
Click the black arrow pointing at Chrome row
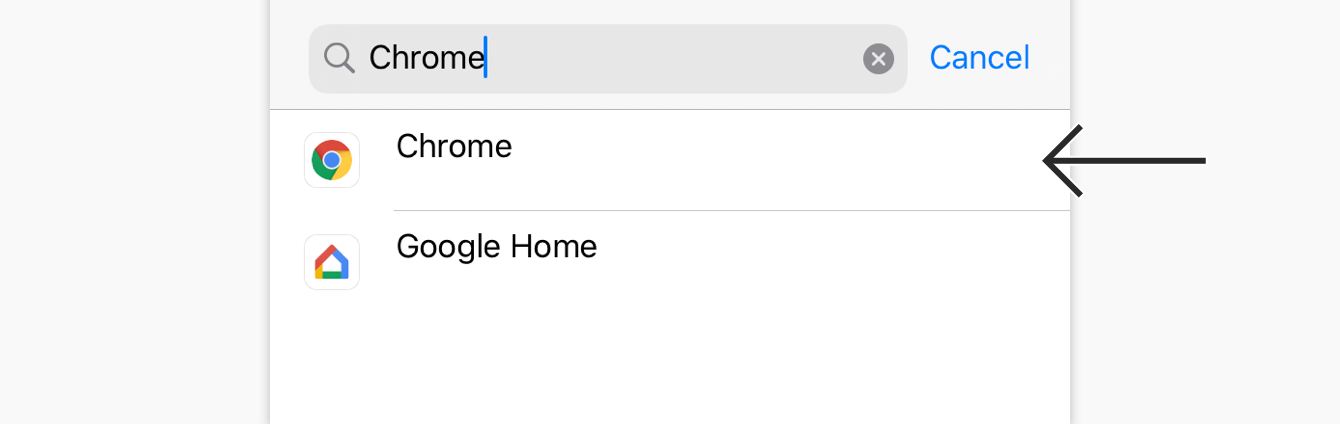click(1124, 160)
